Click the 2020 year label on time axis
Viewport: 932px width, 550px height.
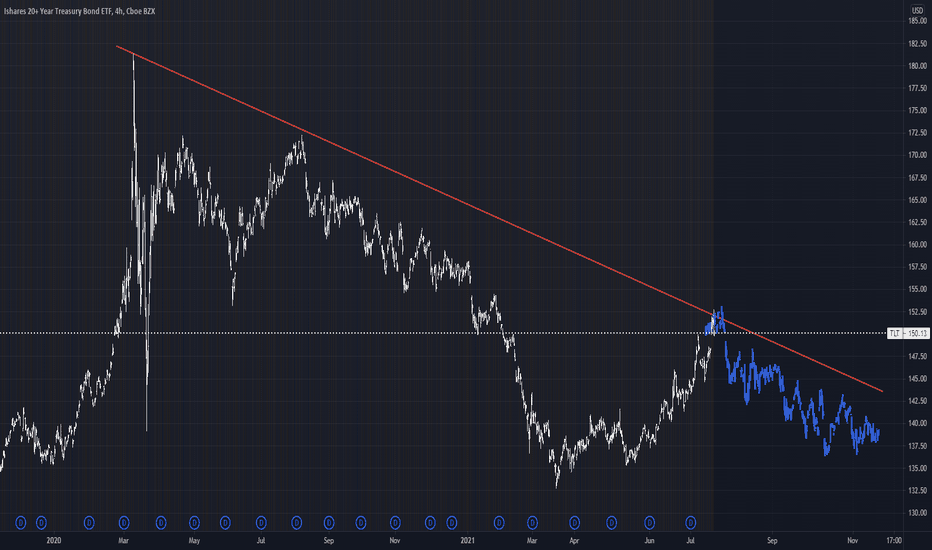coord(53,540)
